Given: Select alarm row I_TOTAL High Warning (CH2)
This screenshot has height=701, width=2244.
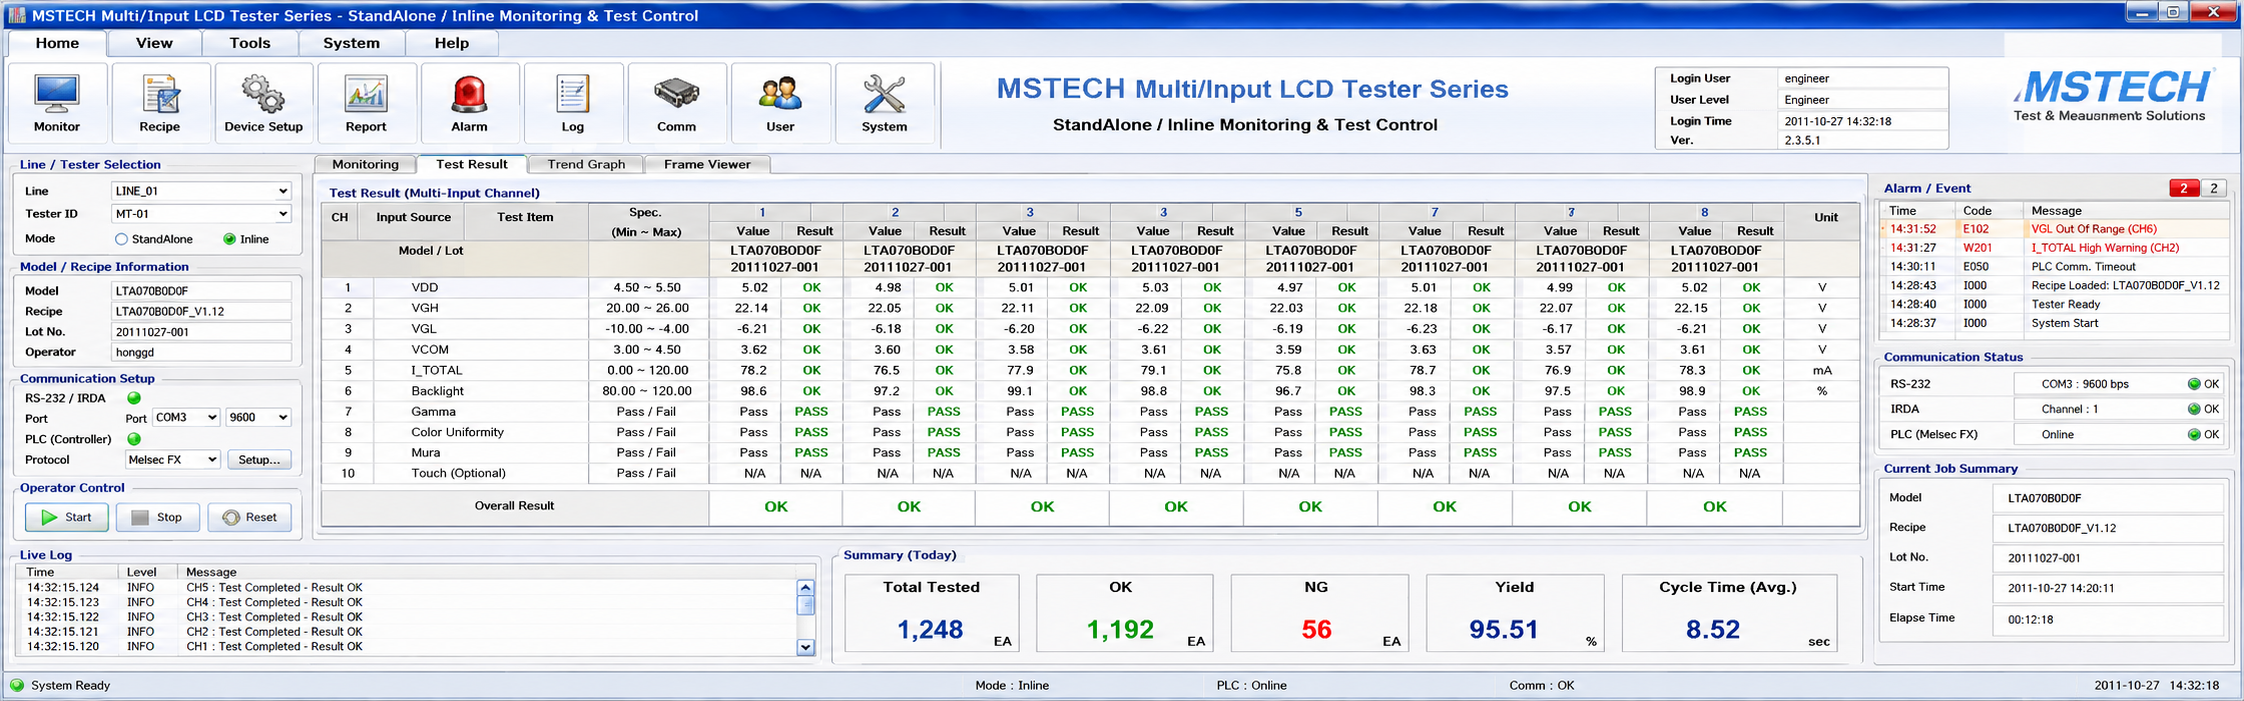Looking at the screenshot, I should (2054, 248).
